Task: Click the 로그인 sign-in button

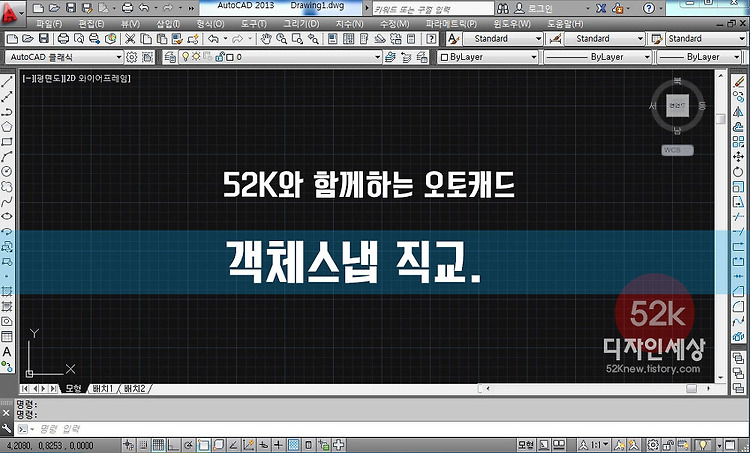Action: pyautogui.click(x=534, y=8)
